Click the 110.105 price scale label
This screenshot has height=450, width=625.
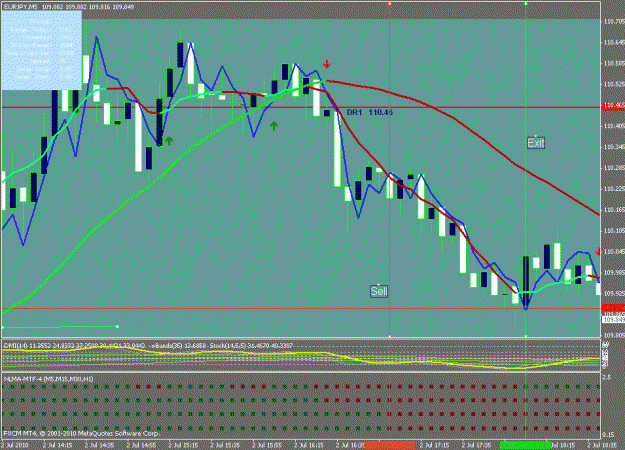tap(614, 230)
